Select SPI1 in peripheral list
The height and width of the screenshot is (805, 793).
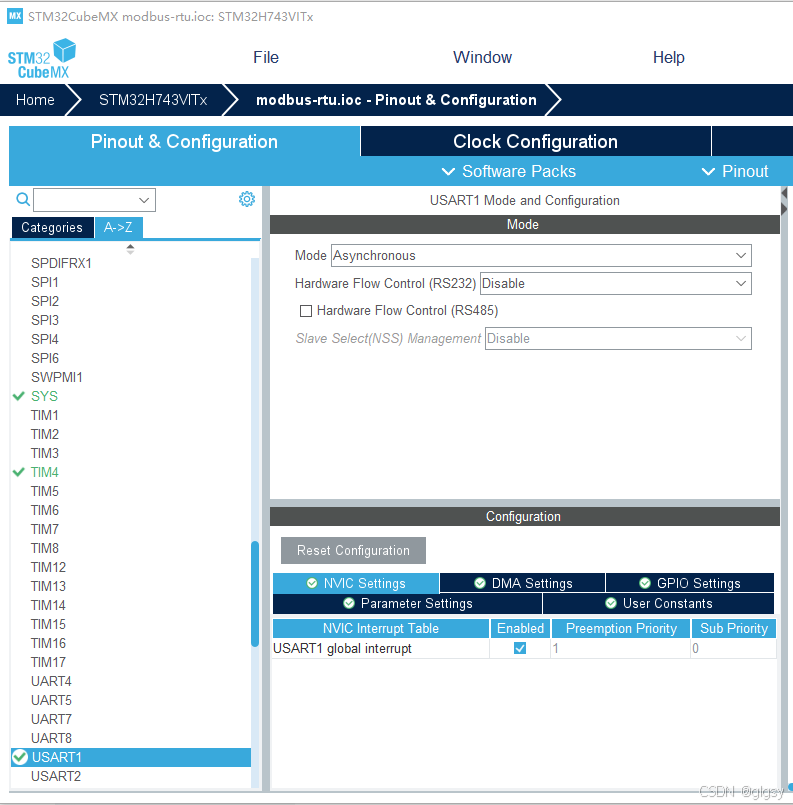pos(45,282)
